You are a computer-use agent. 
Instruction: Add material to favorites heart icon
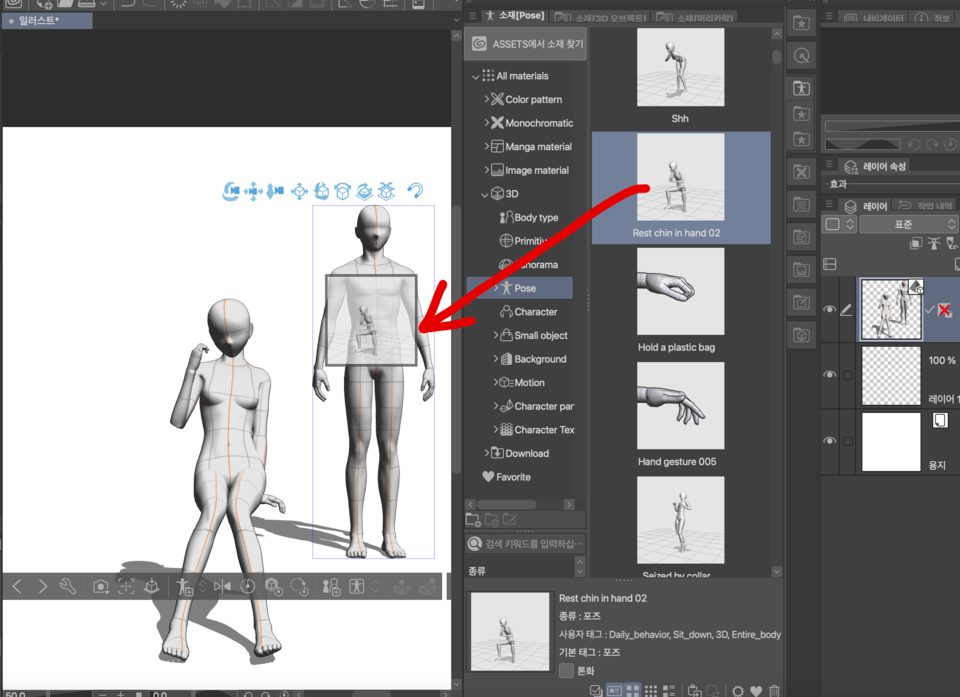(x=756, y=690)
